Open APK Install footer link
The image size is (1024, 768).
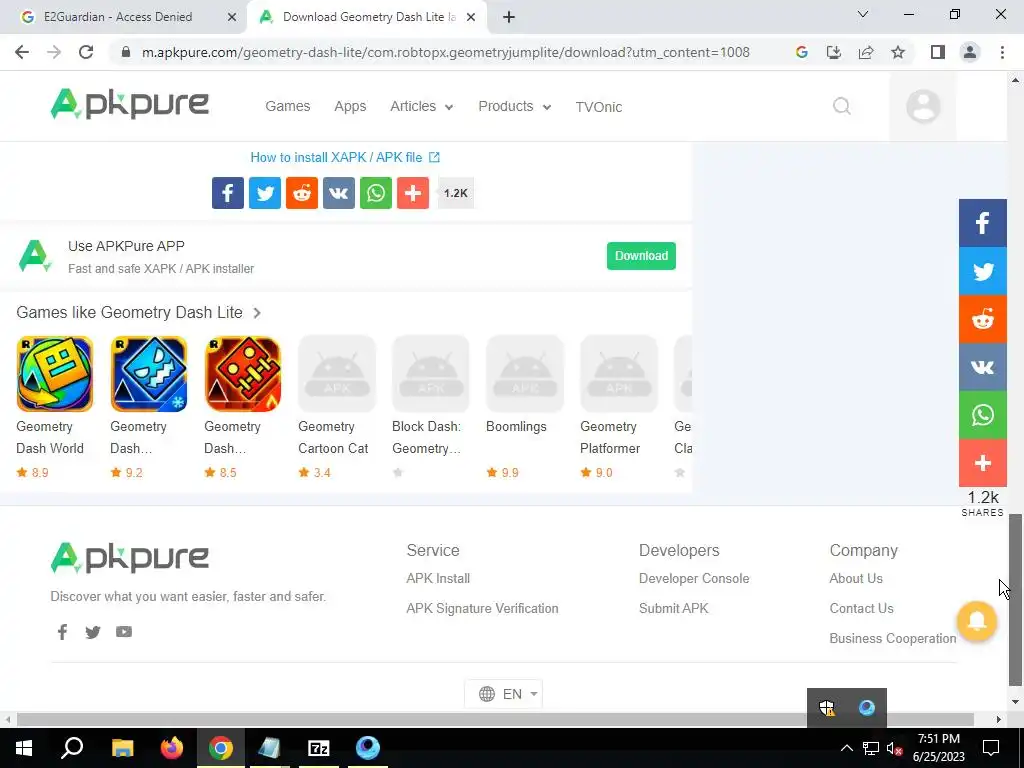(x=438, y=579)
